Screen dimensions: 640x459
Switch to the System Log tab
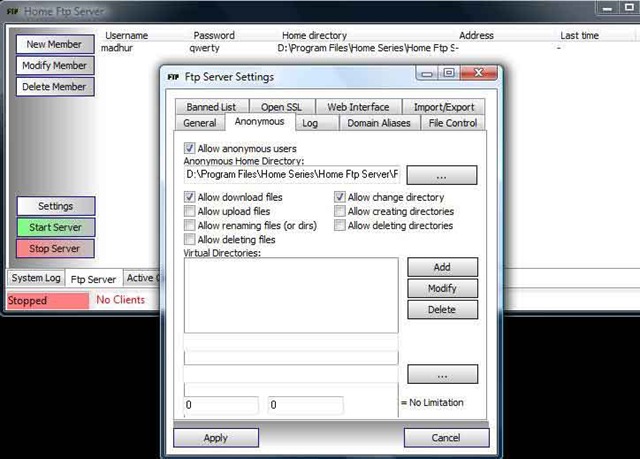click(x=36, y=278)
